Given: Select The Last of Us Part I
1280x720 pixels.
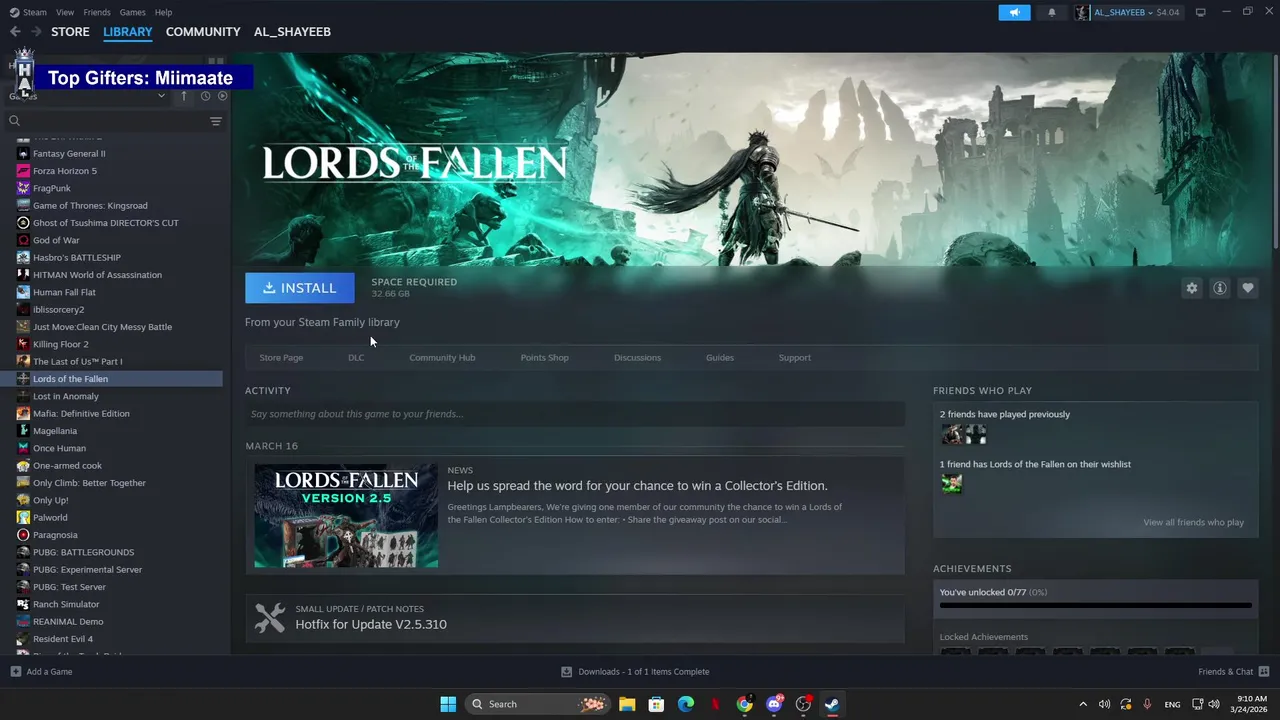Looking at the screenshot, I should coord(77,362).
